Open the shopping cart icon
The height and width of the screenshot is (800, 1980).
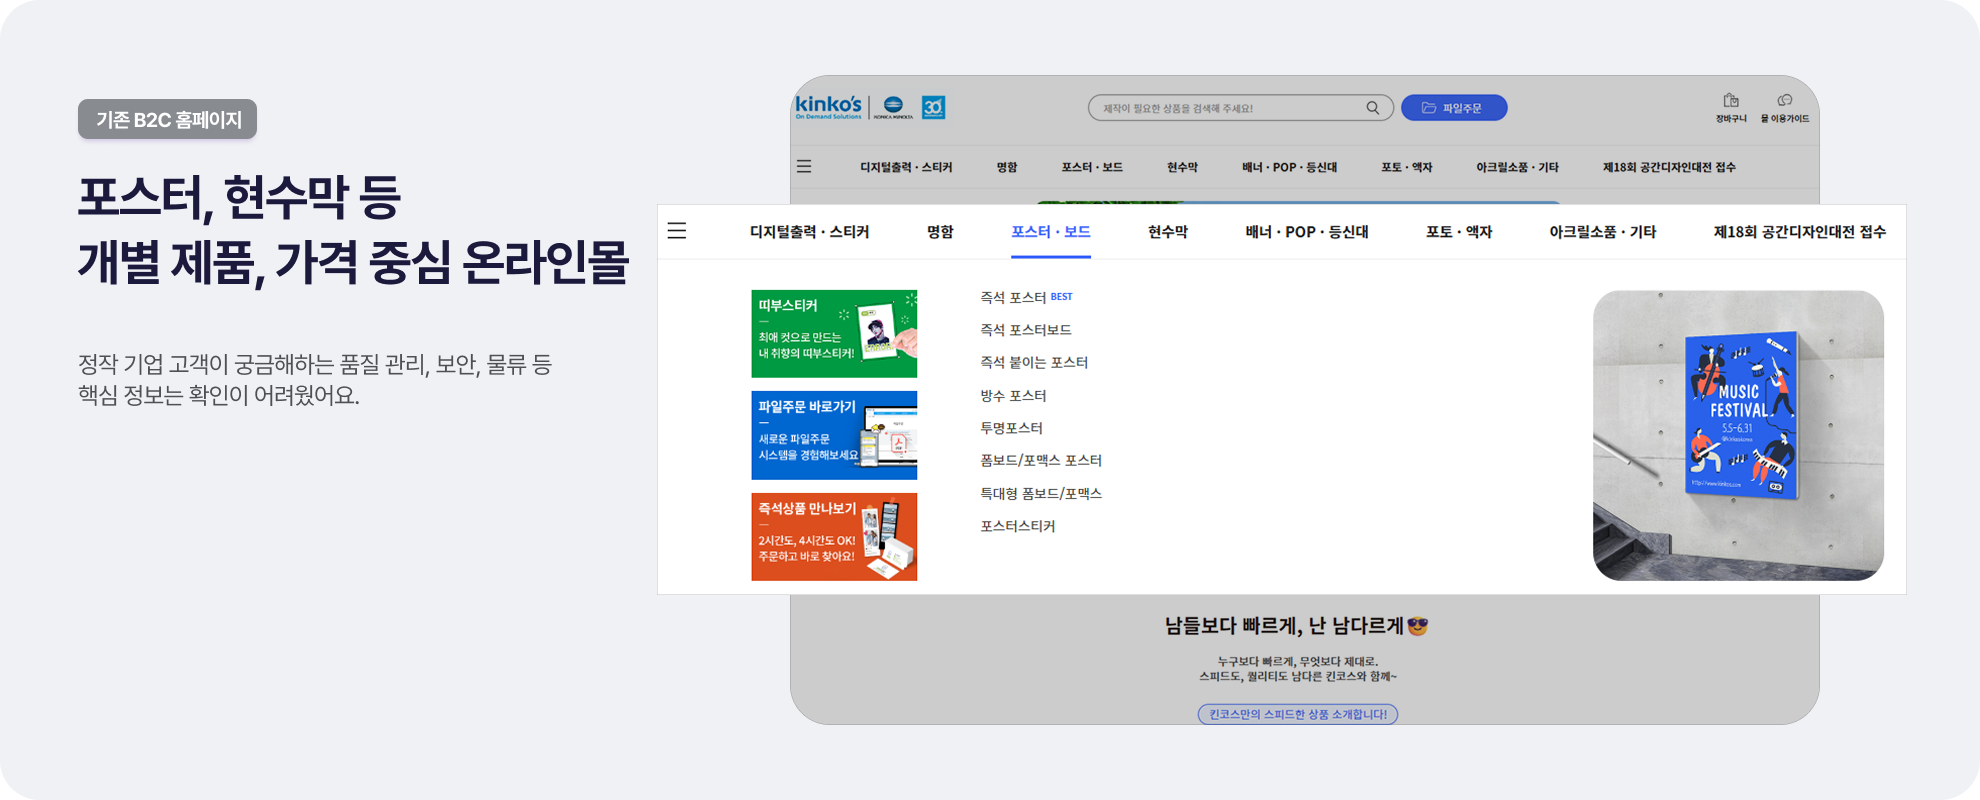[1730, 106]
